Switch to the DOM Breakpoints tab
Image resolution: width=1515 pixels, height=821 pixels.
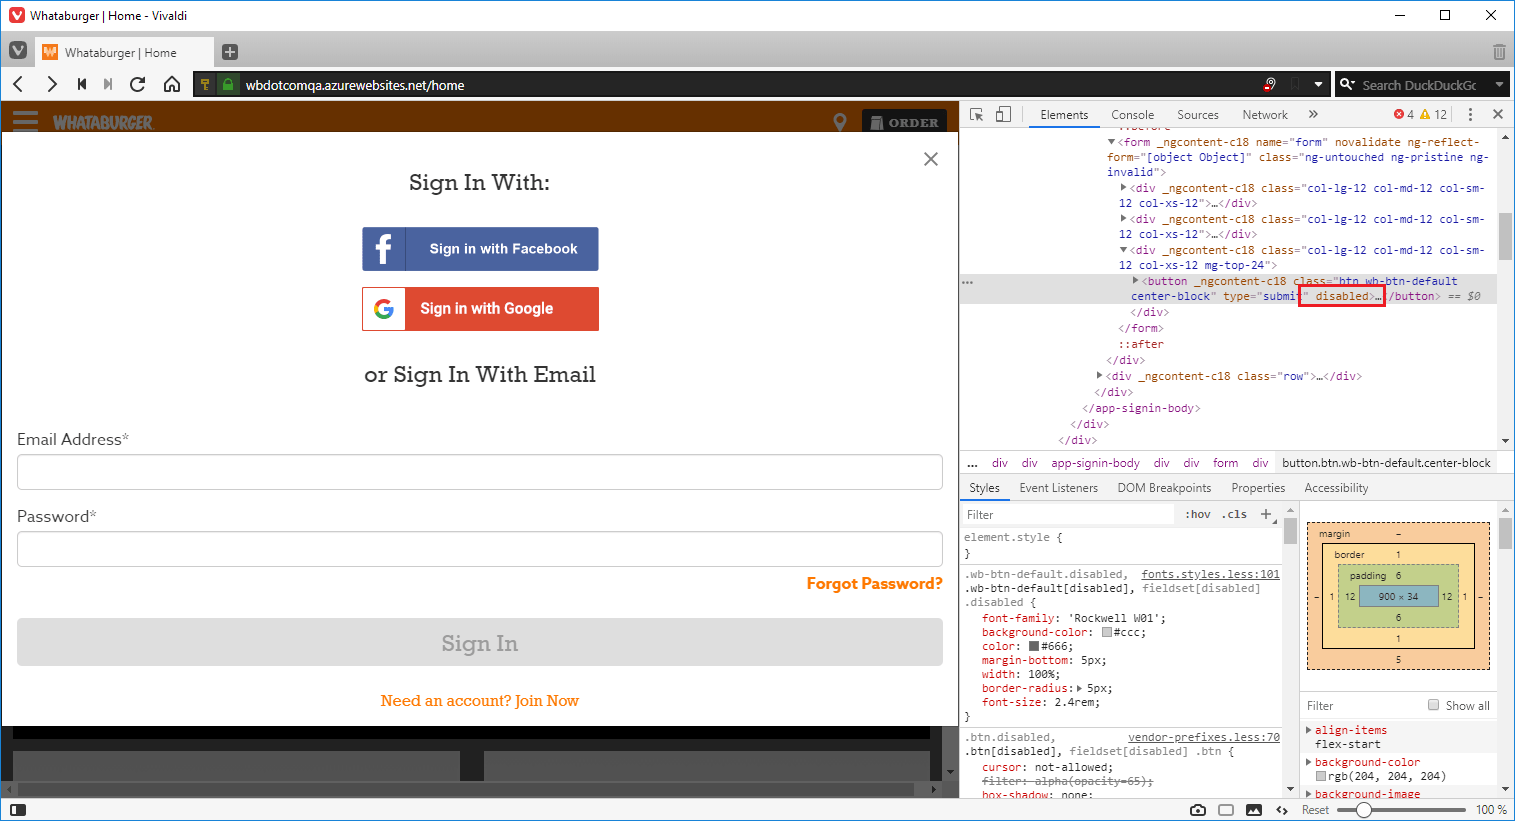tap(1164, 488)
